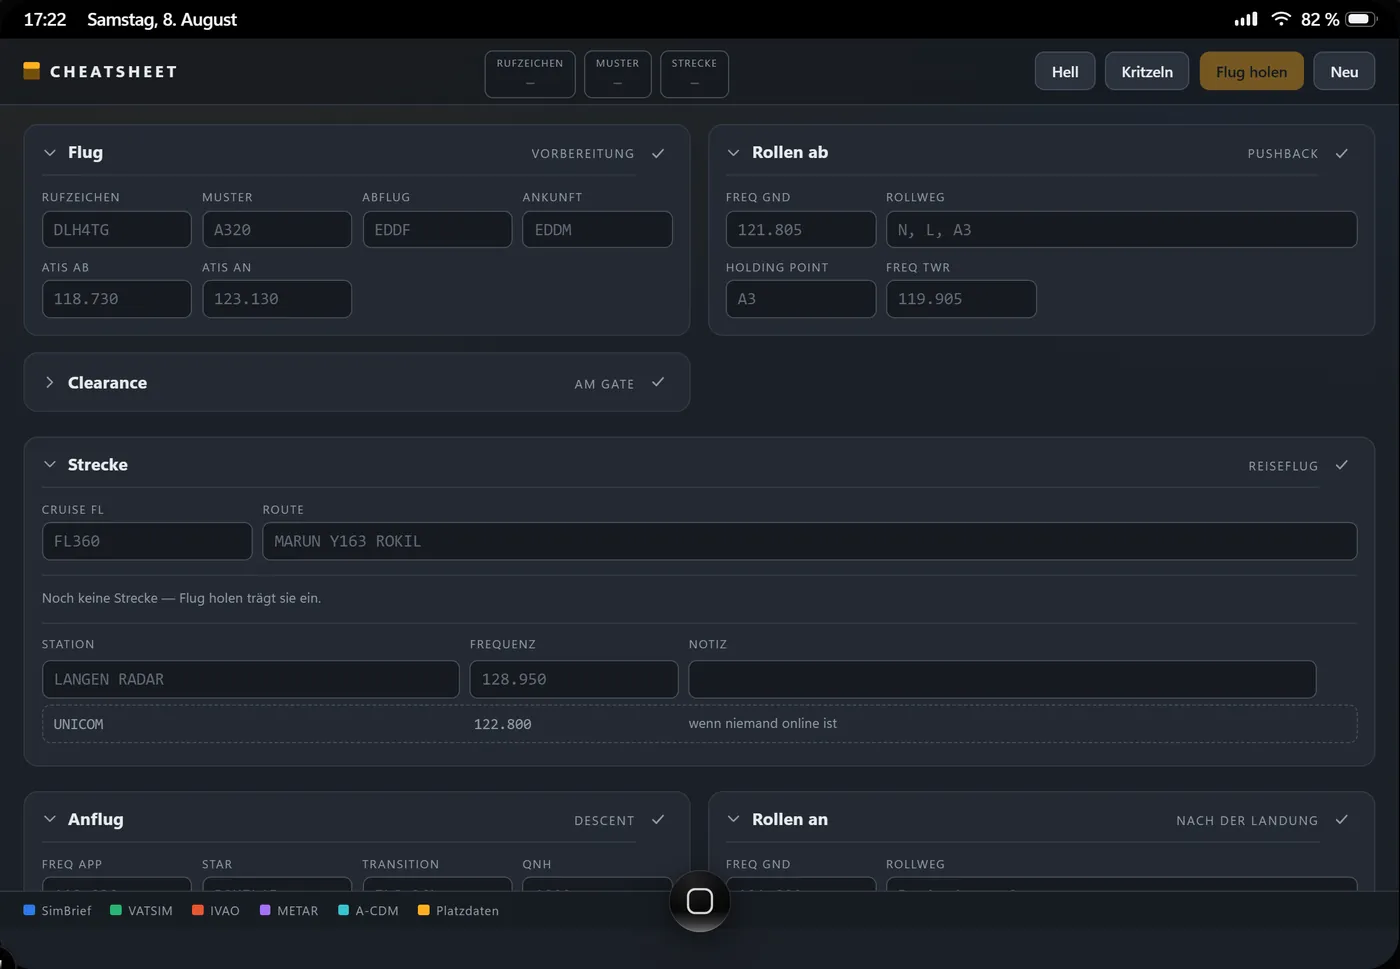This screenshot has width=1400, height=969.
Task: Tick the Clearance Am Gate checkmark
Action: tap(658, 382)
